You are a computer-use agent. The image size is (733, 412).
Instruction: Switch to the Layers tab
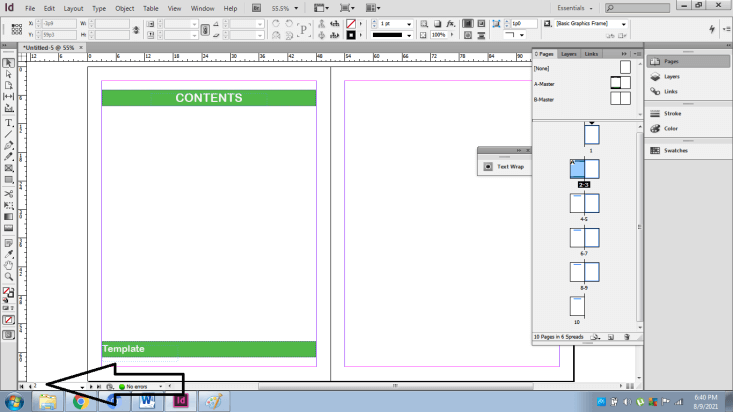click(x=568, y=54)
